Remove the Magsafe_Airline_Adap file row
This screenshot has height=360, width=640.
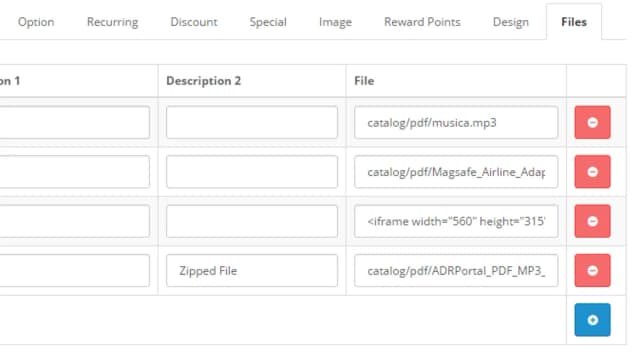(592, 172)
